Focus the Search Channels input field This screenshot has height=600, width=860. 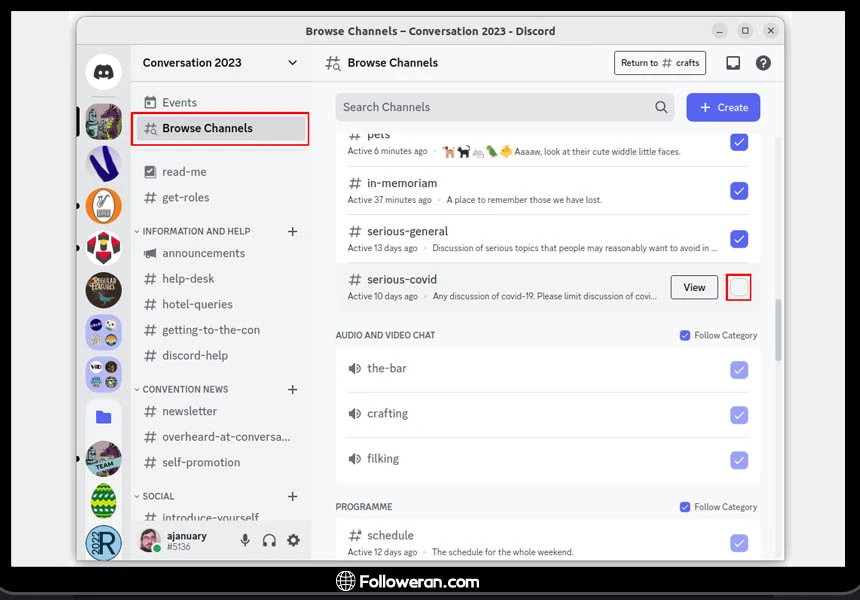(x=495, y=107)
